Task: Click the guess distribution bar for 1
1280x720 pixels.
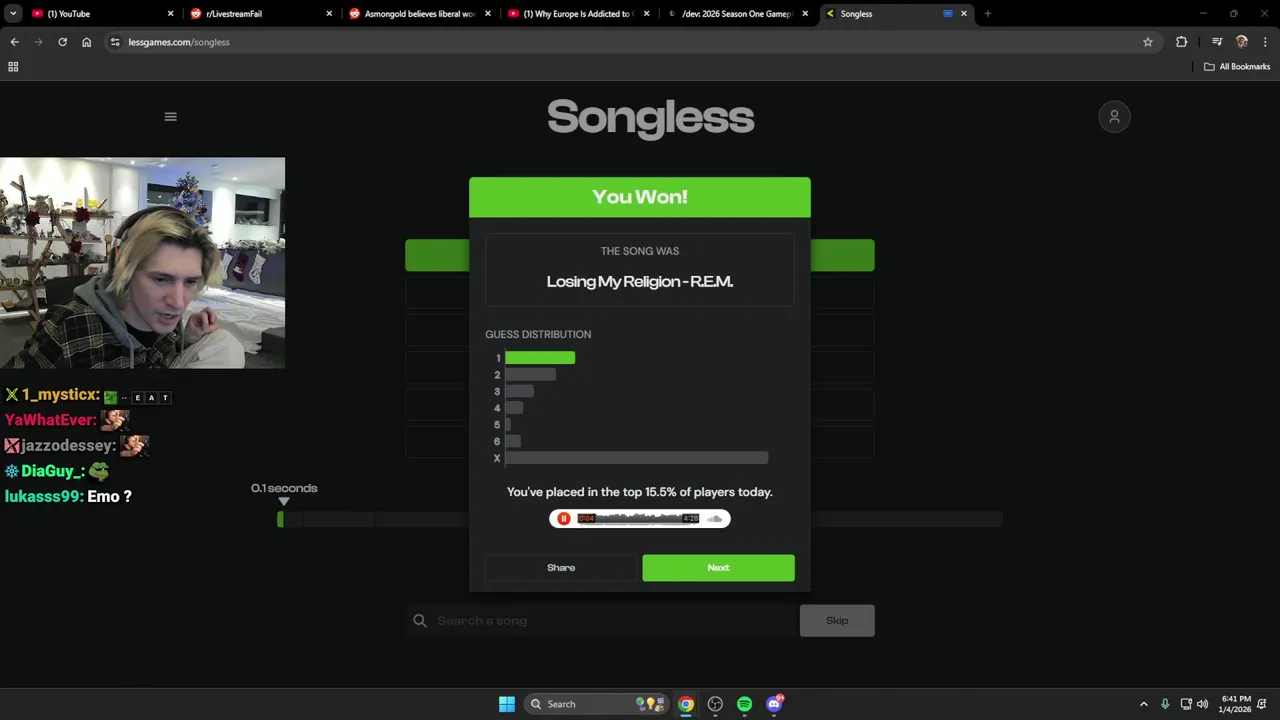Action: (x=540, y=358)
